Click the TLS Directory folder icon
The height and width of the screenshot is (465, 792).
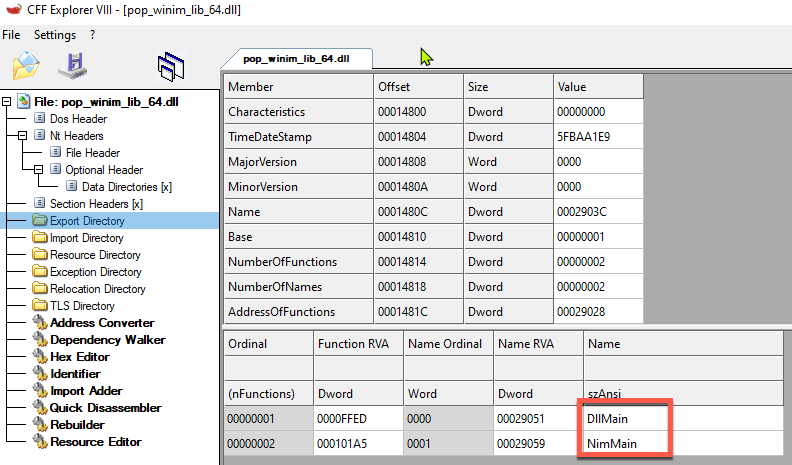pyautogui.click(x=39, y=305)
